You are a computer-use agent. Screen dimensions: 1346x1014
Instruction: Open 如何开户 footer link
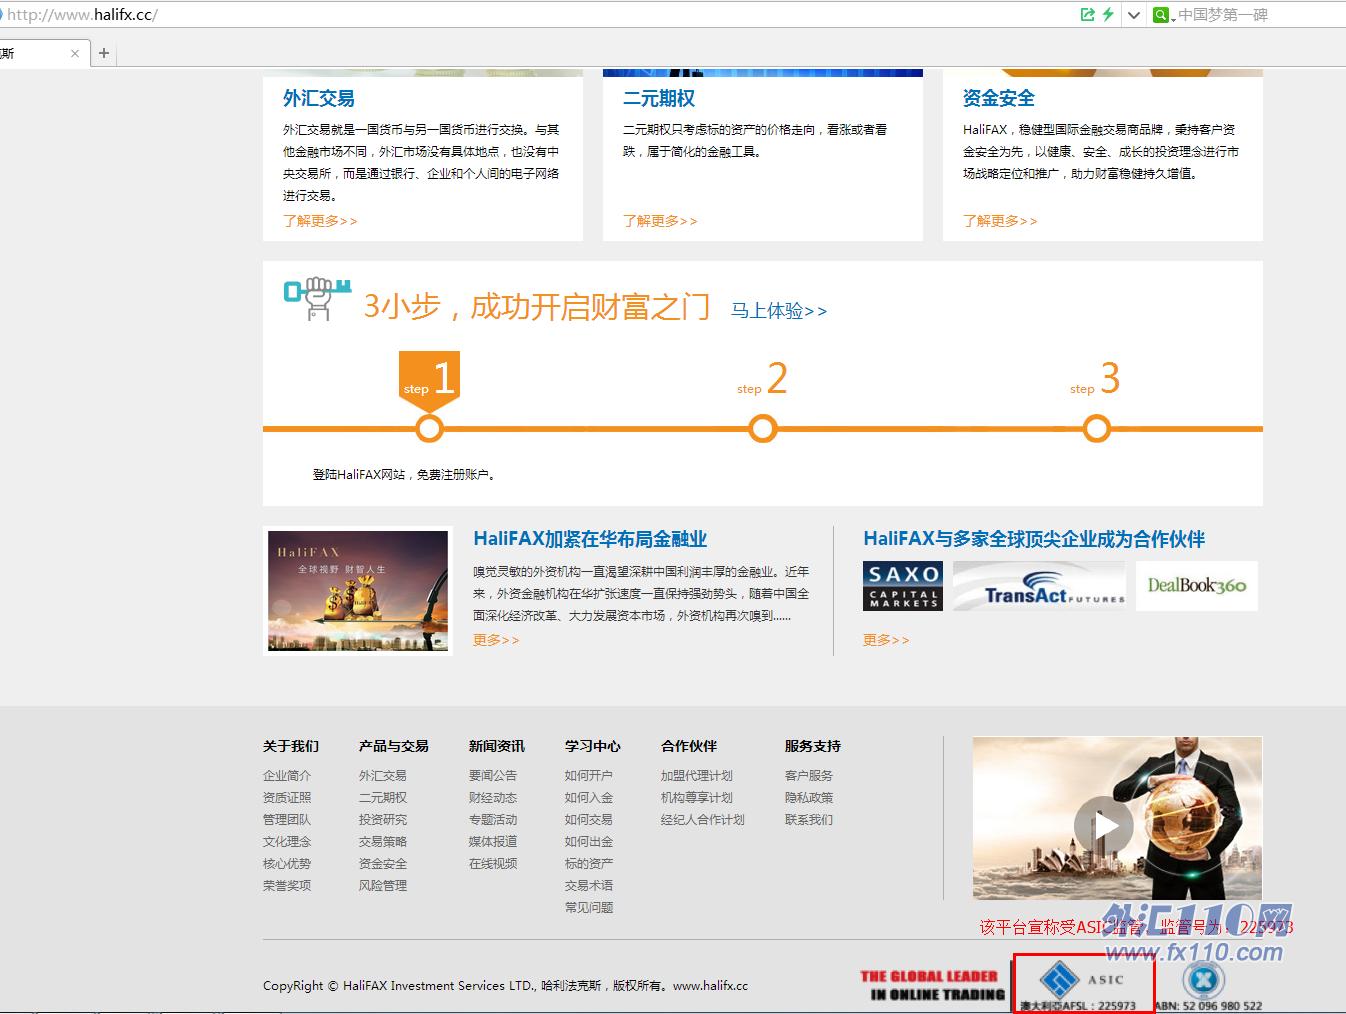point(589,776)
